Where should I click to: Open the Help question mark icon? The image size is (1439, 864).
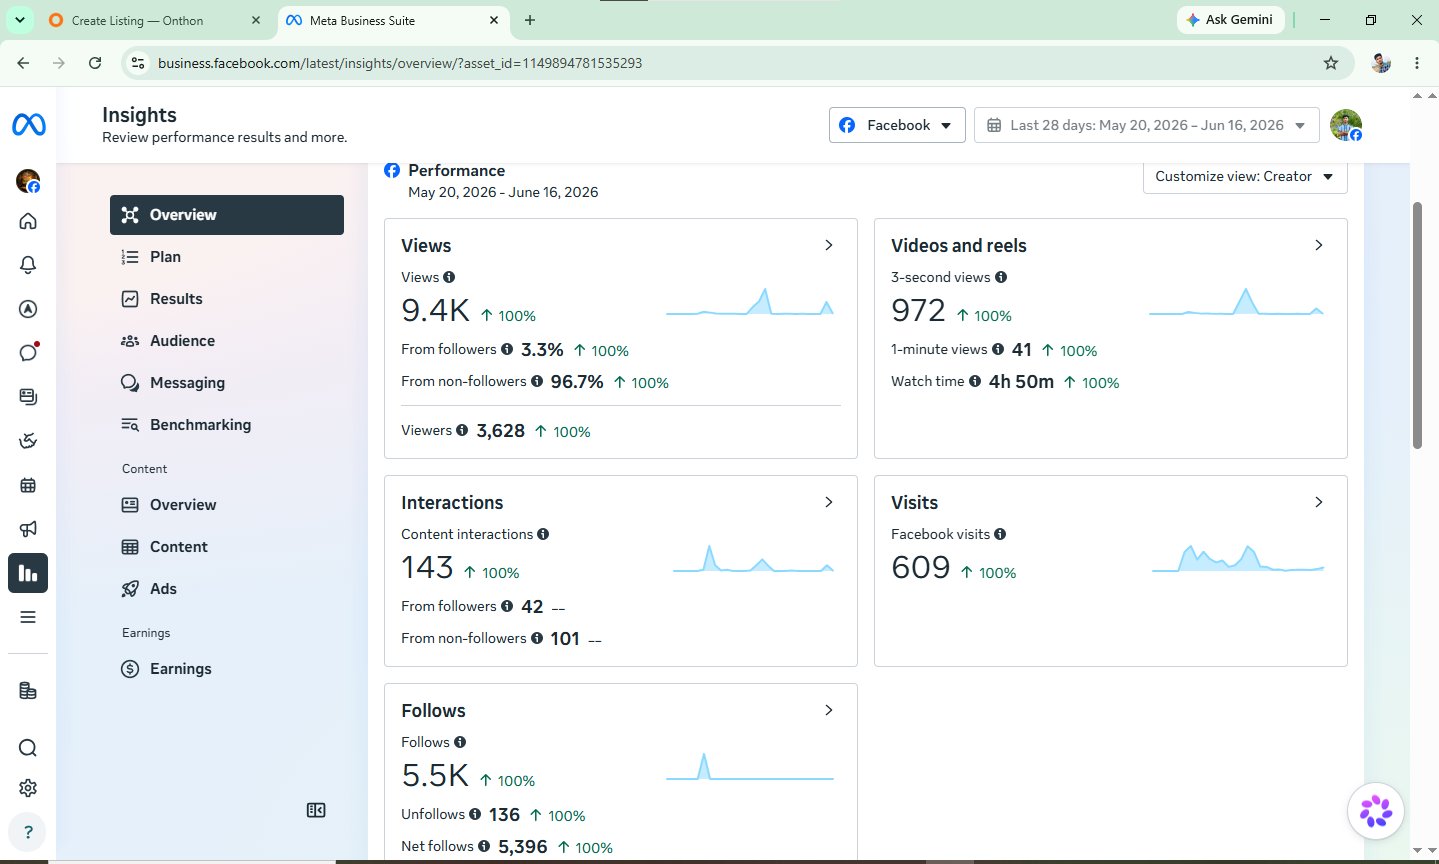point(28,832)
